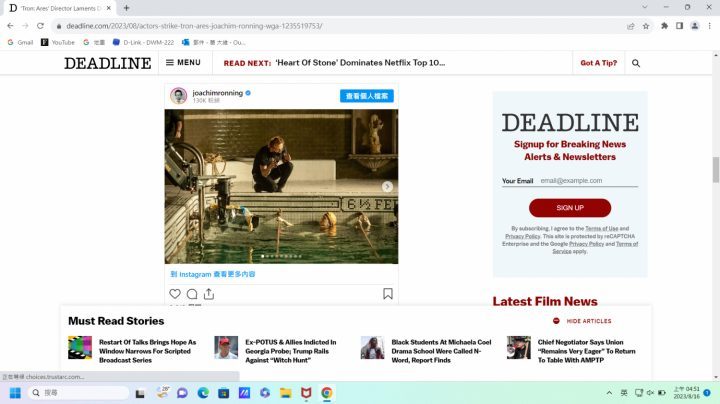This screenshot has height=404, width=720.
Task: Like the Instagram post with heart icon
Action: coord(175,294)
